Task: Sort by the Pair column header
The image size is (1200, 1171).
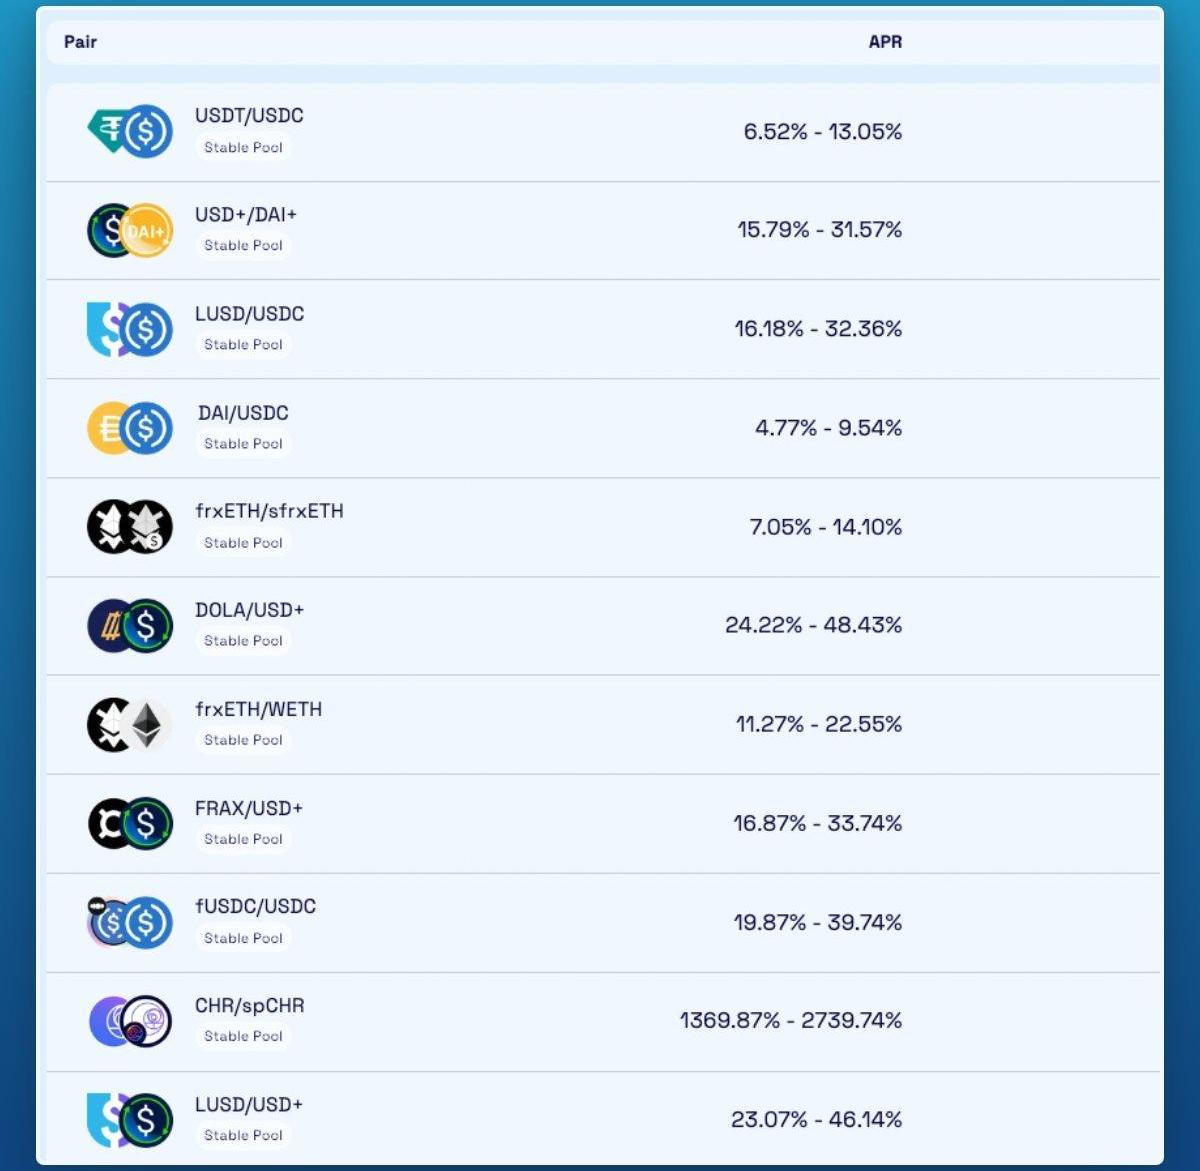Action: tap(80, 42)
